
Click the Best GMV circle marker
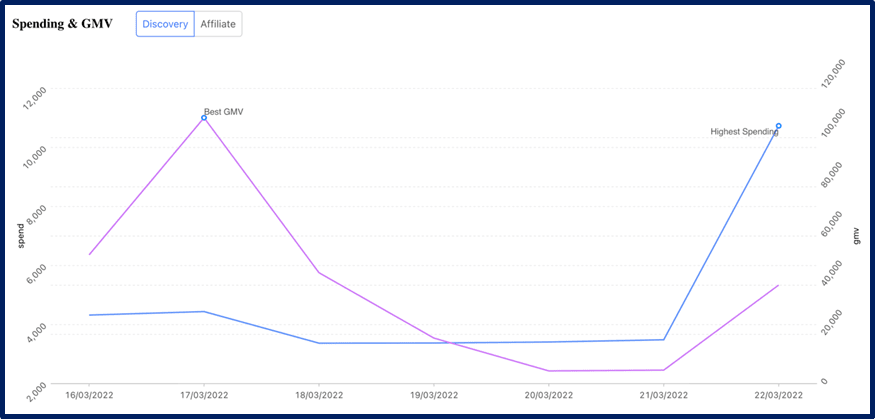pyautogui.click(x=204, y=118)
